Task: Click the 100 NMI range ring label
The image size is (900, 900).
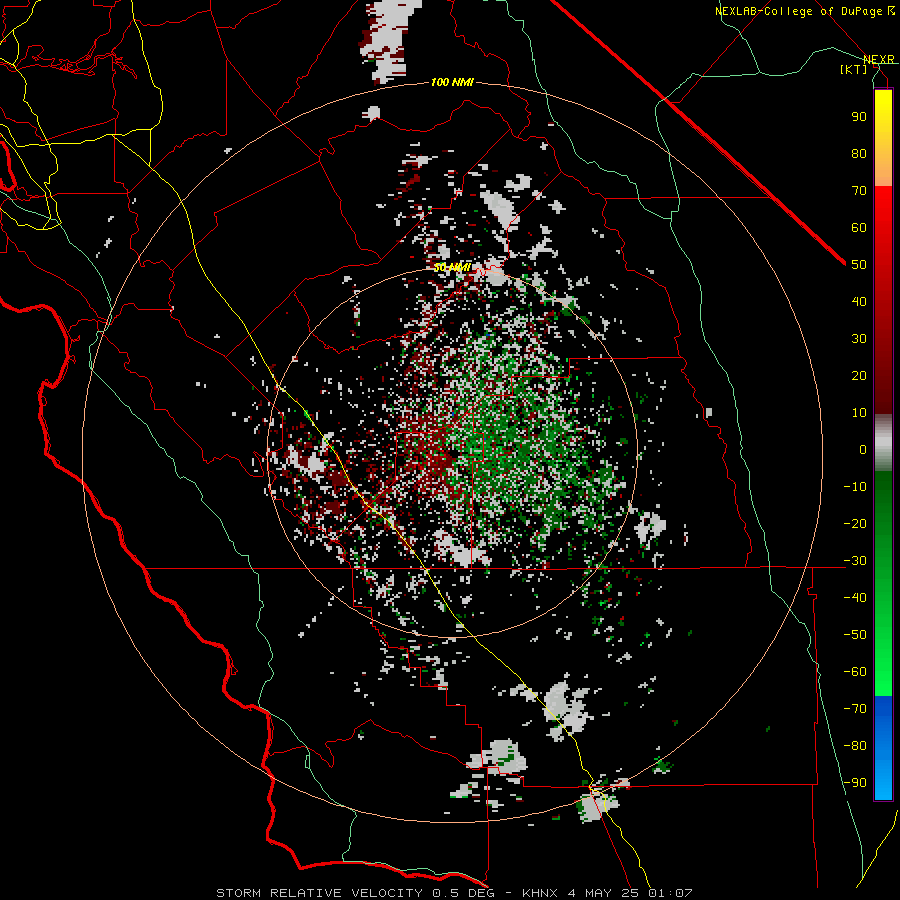Action: click(x=452, y=83)
